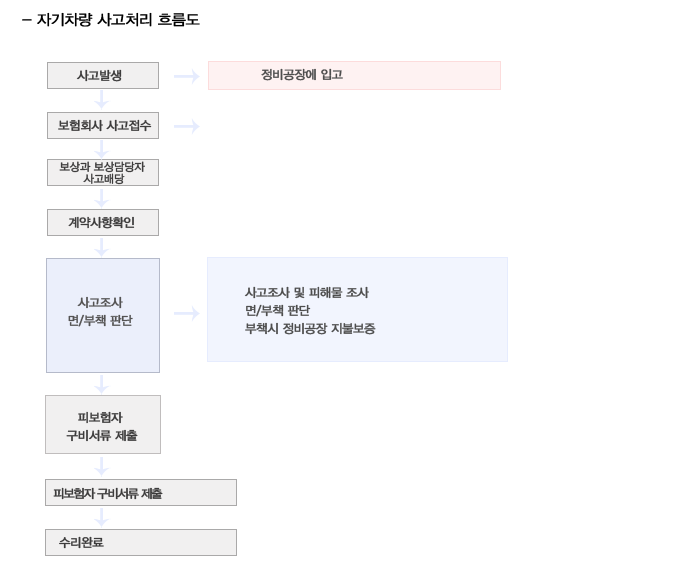Screen dimensions: 675x569
Task: Click the 자기차량 사고처리 흐름도 heading
Action: click(118, 20)
